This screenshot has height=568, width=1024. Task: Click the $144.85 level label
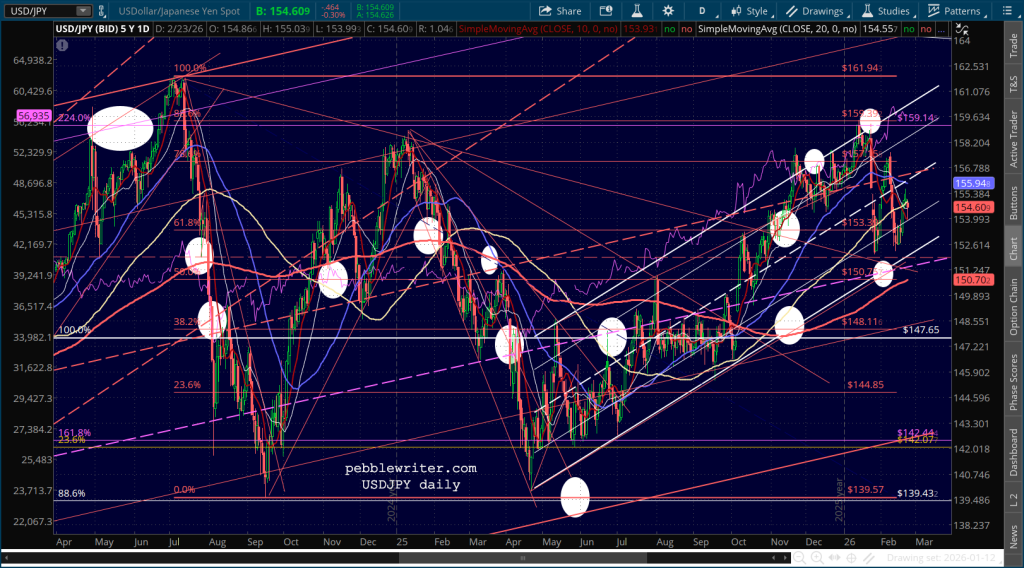click(x=865, y=385)
